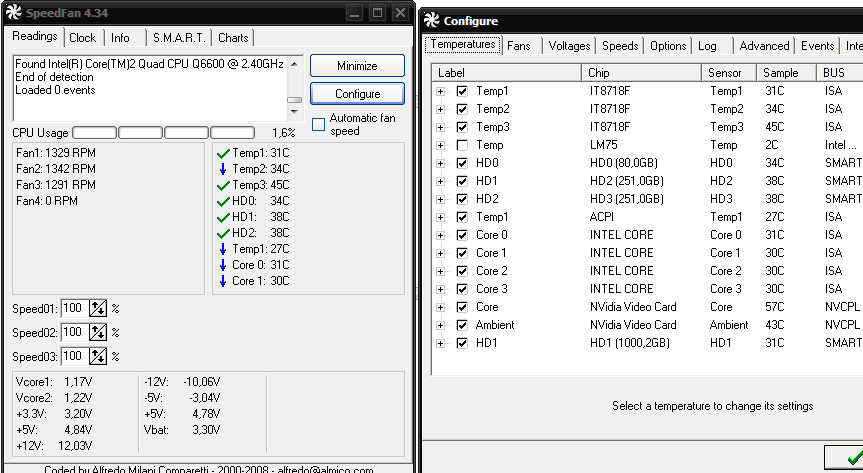The height and width of the screenshot is (473, 863).
Task: Click the detection log scroll down arrow
Action: 294,112
